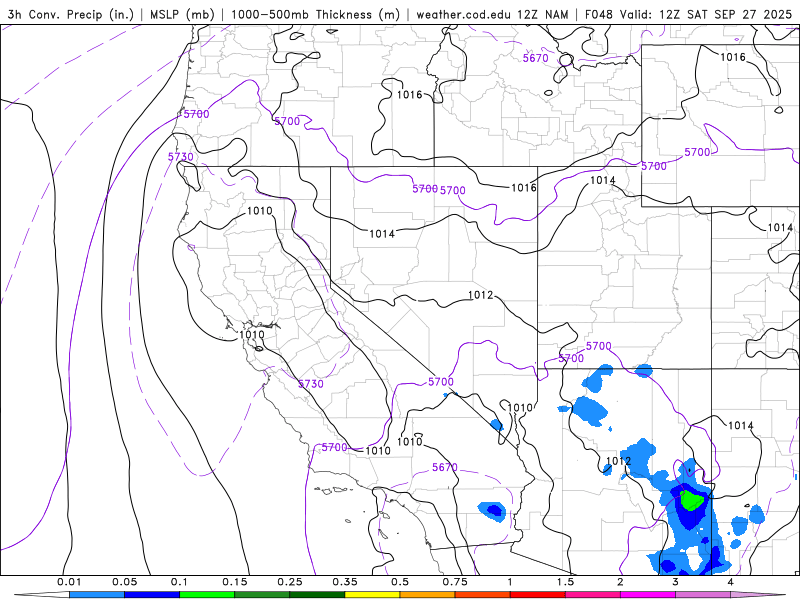Viewport: 800px width, 600px height.
Task: Click the '1016' isobar label beneath '1000-500mb Thickness' header
Action: pyautogui.click(x=409, y=94)
